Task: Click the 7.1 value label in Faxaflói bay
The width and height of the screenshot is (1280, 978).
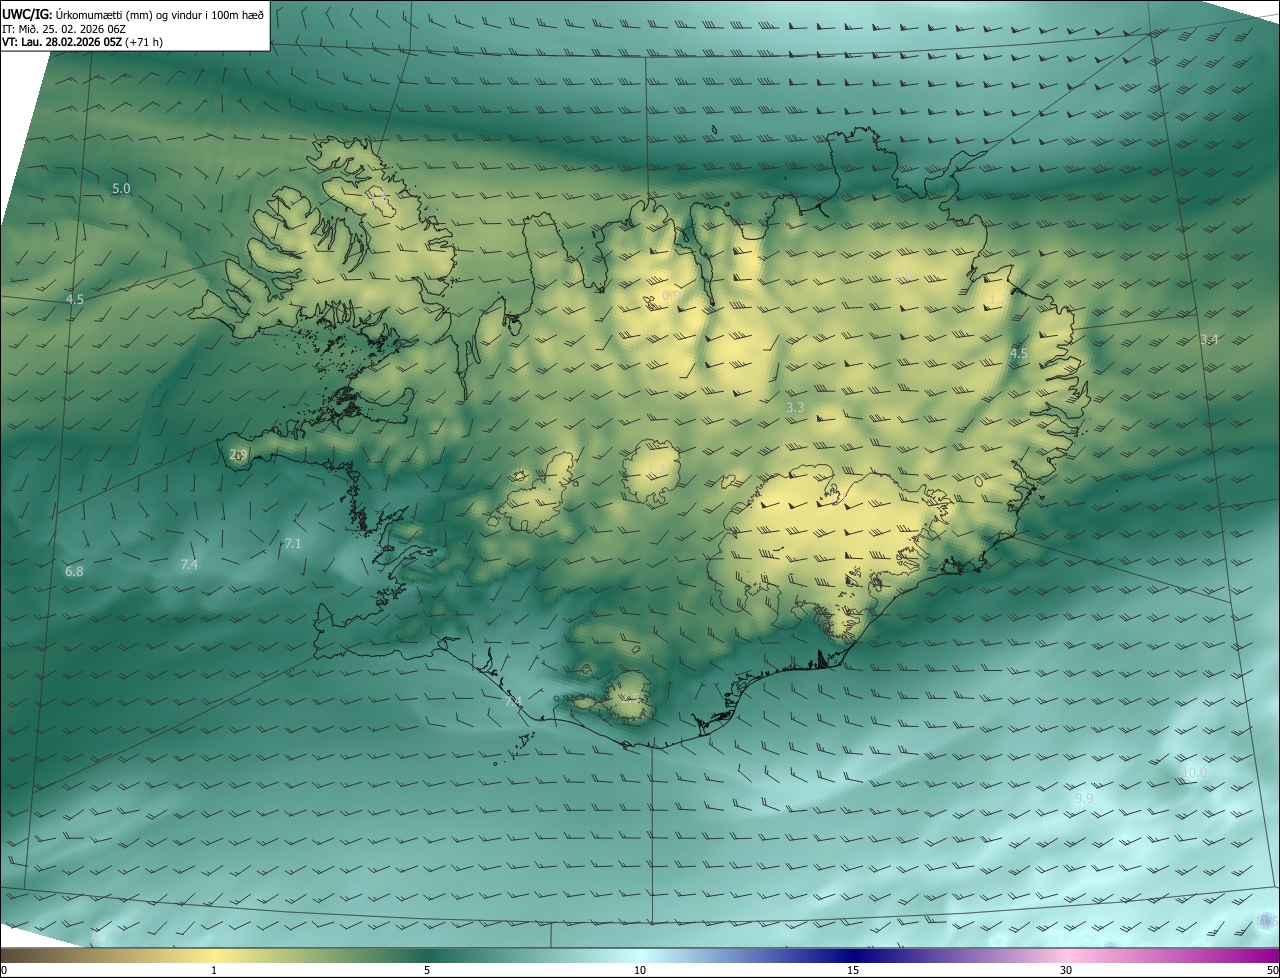Action: tap(293, 544)
